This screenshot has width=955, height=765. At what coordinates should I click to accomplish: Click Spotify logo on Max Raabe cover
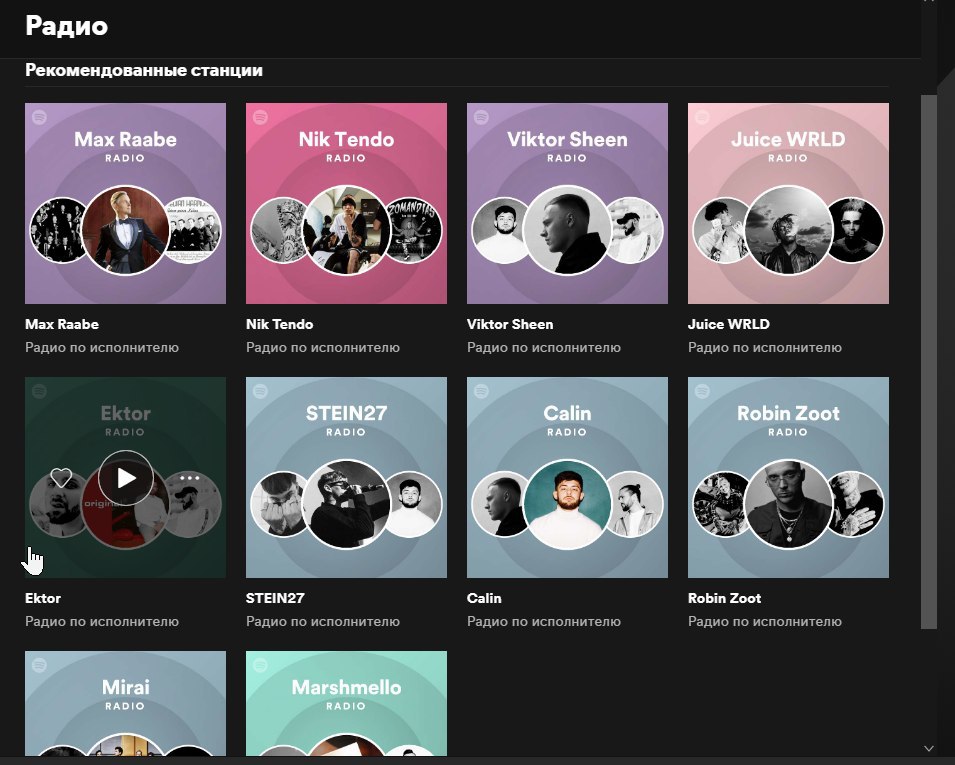pos(40,116)
